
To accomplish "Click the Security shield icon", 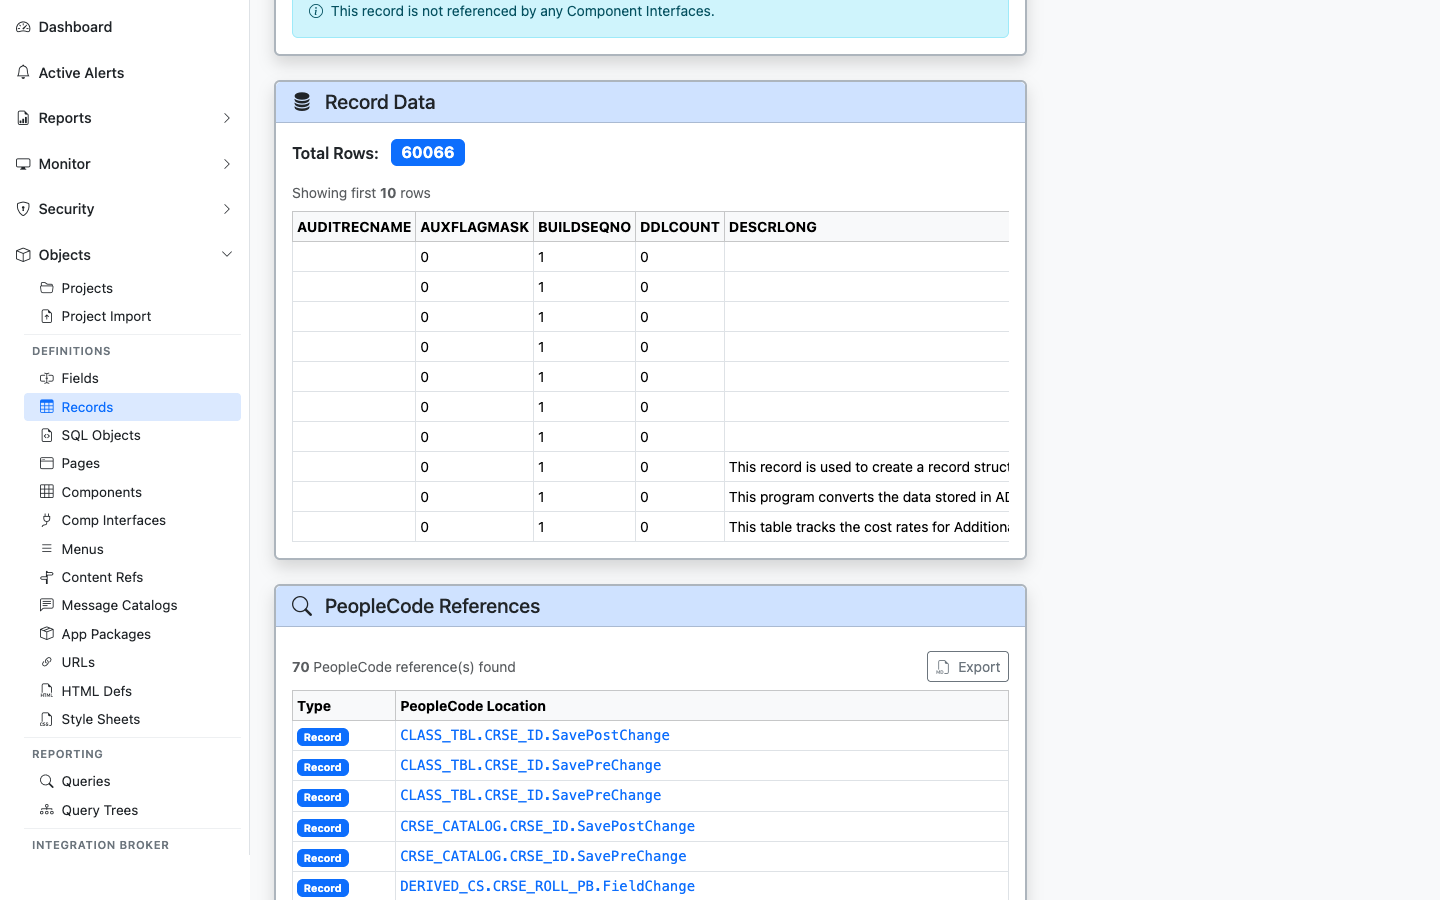I will coord(23,209).
